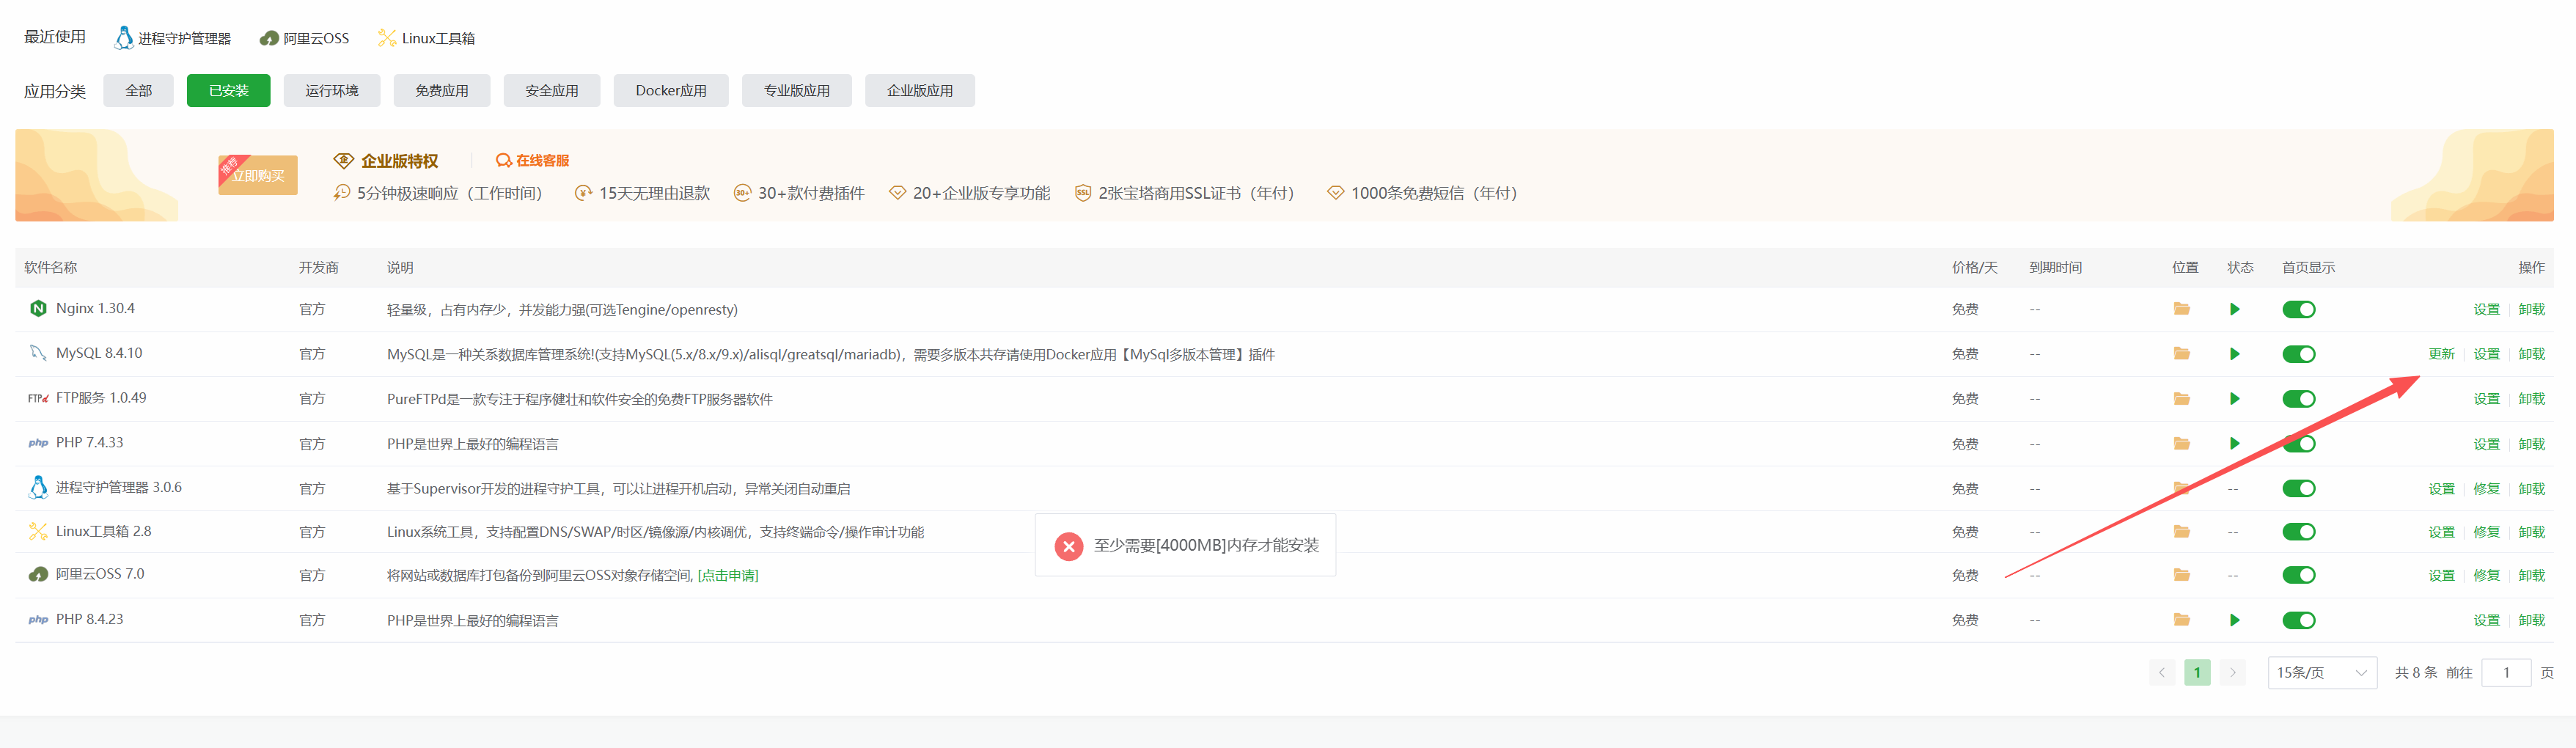2576x748 pixels.
Task: Click MySQL running status play icon
Action: 2234,354
